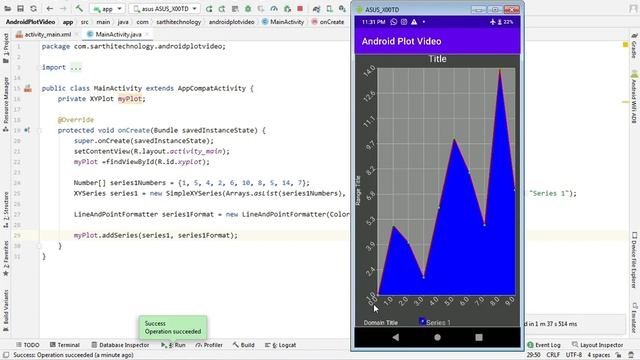Click the class gutter icon at line 15

pyautogui.click(x=28, y=89)
